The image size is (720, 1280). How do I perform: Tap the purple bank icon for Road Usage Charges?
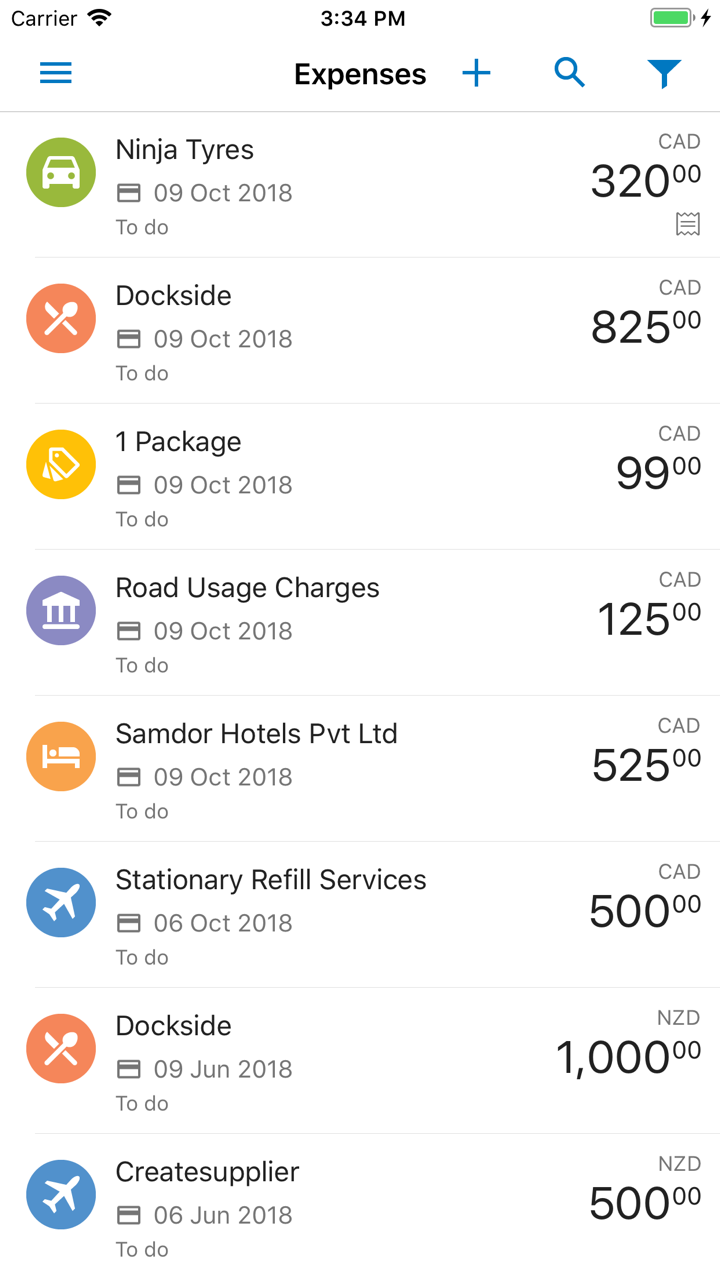click(x=61, y=611)
